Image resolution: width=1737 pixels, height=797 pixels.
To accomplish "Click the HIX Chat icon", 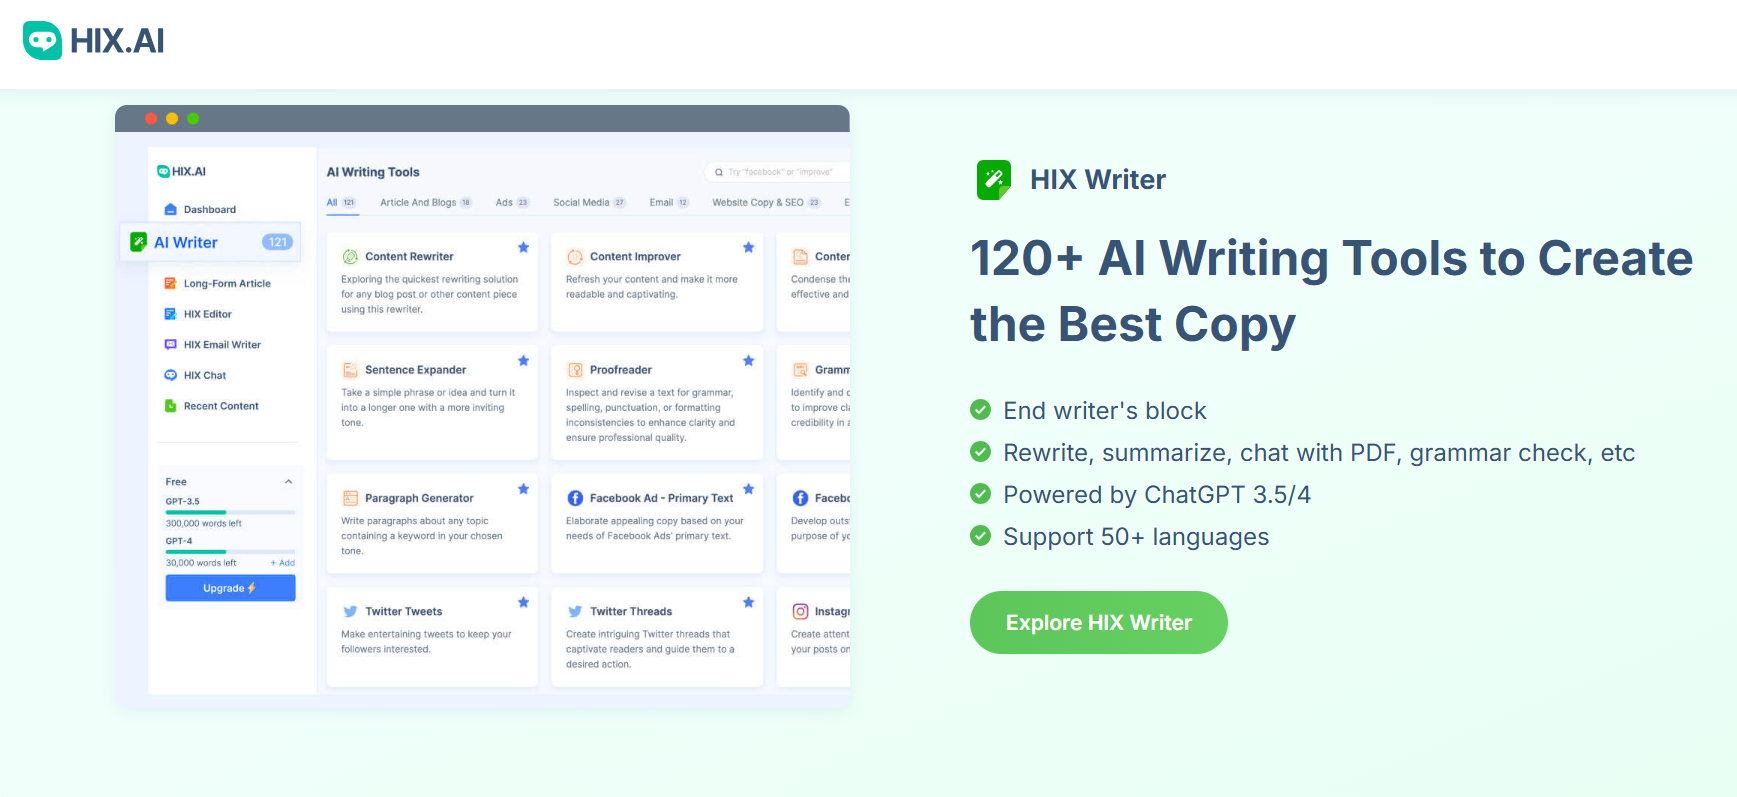I will point(170,375).
